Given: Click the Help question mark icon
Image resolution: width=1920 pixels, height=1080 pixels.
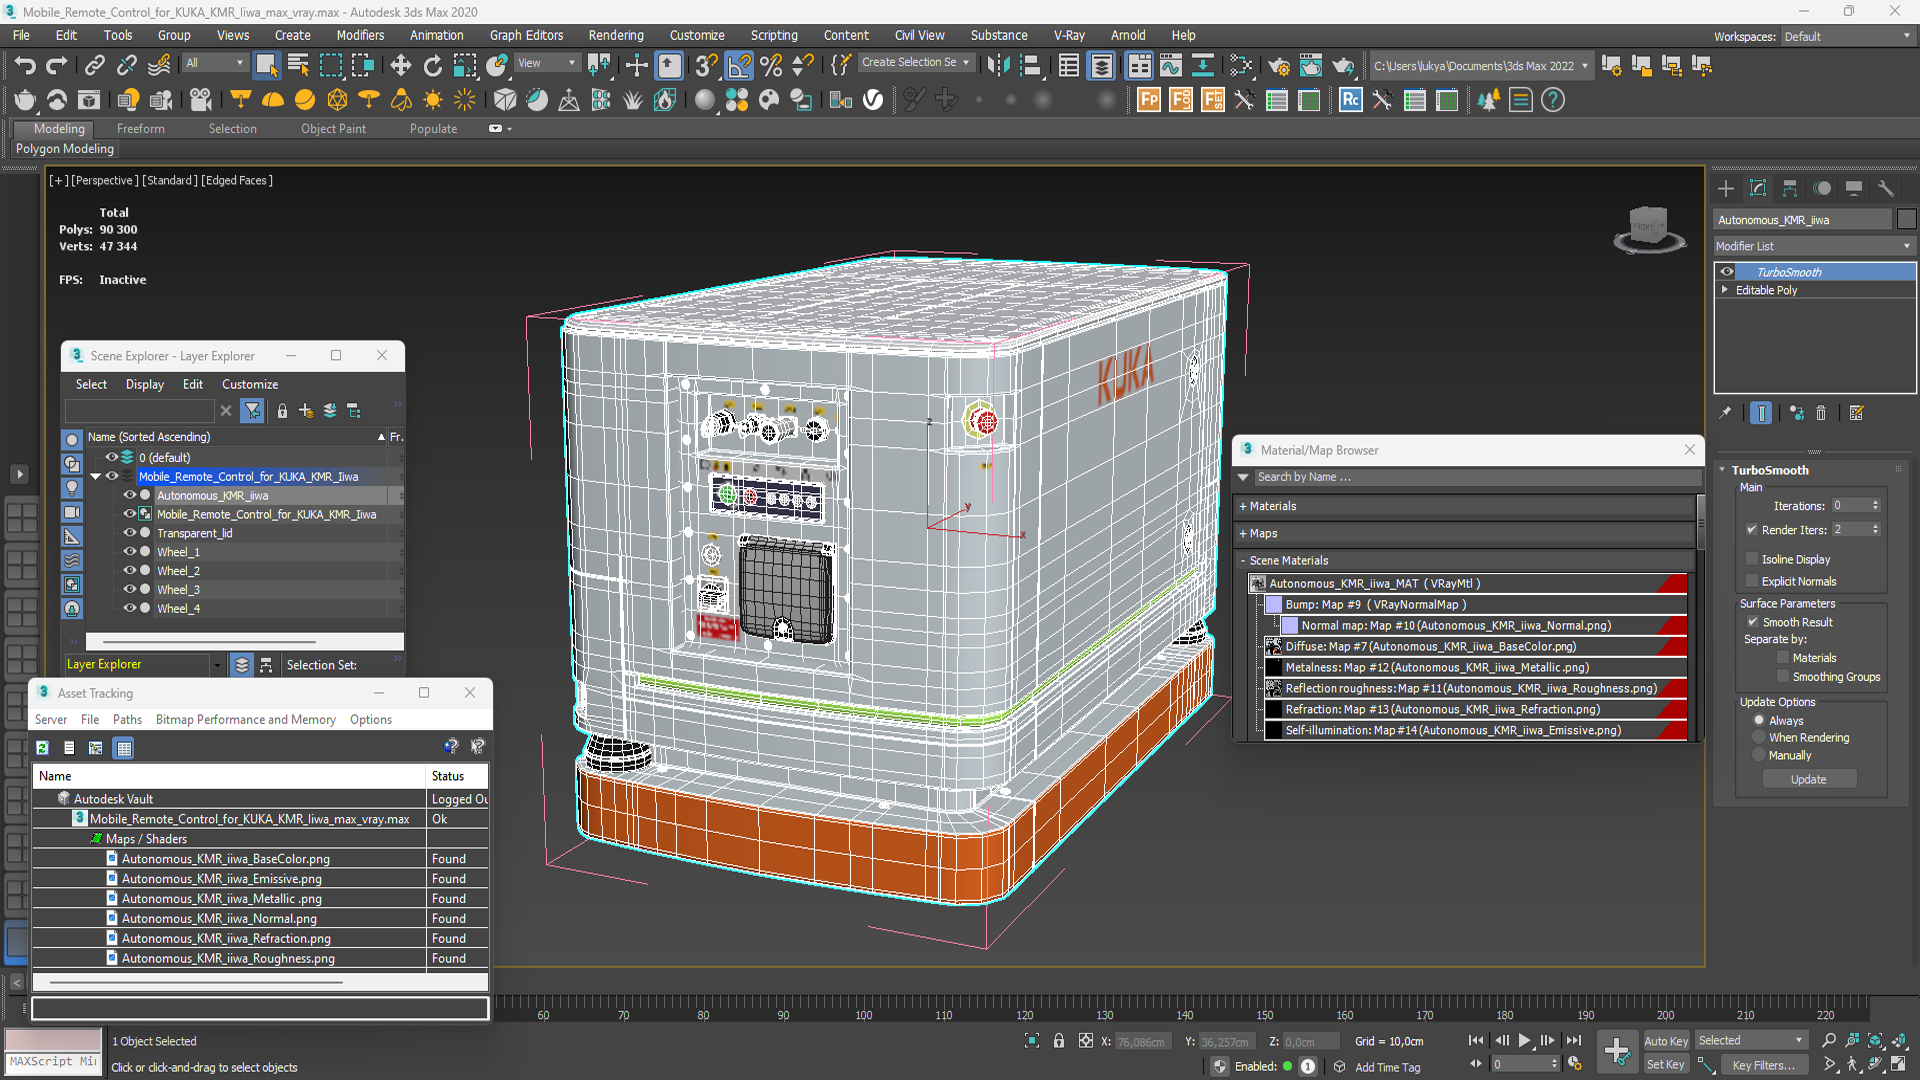Looking at the screenshot, I should coord(1553,100).
